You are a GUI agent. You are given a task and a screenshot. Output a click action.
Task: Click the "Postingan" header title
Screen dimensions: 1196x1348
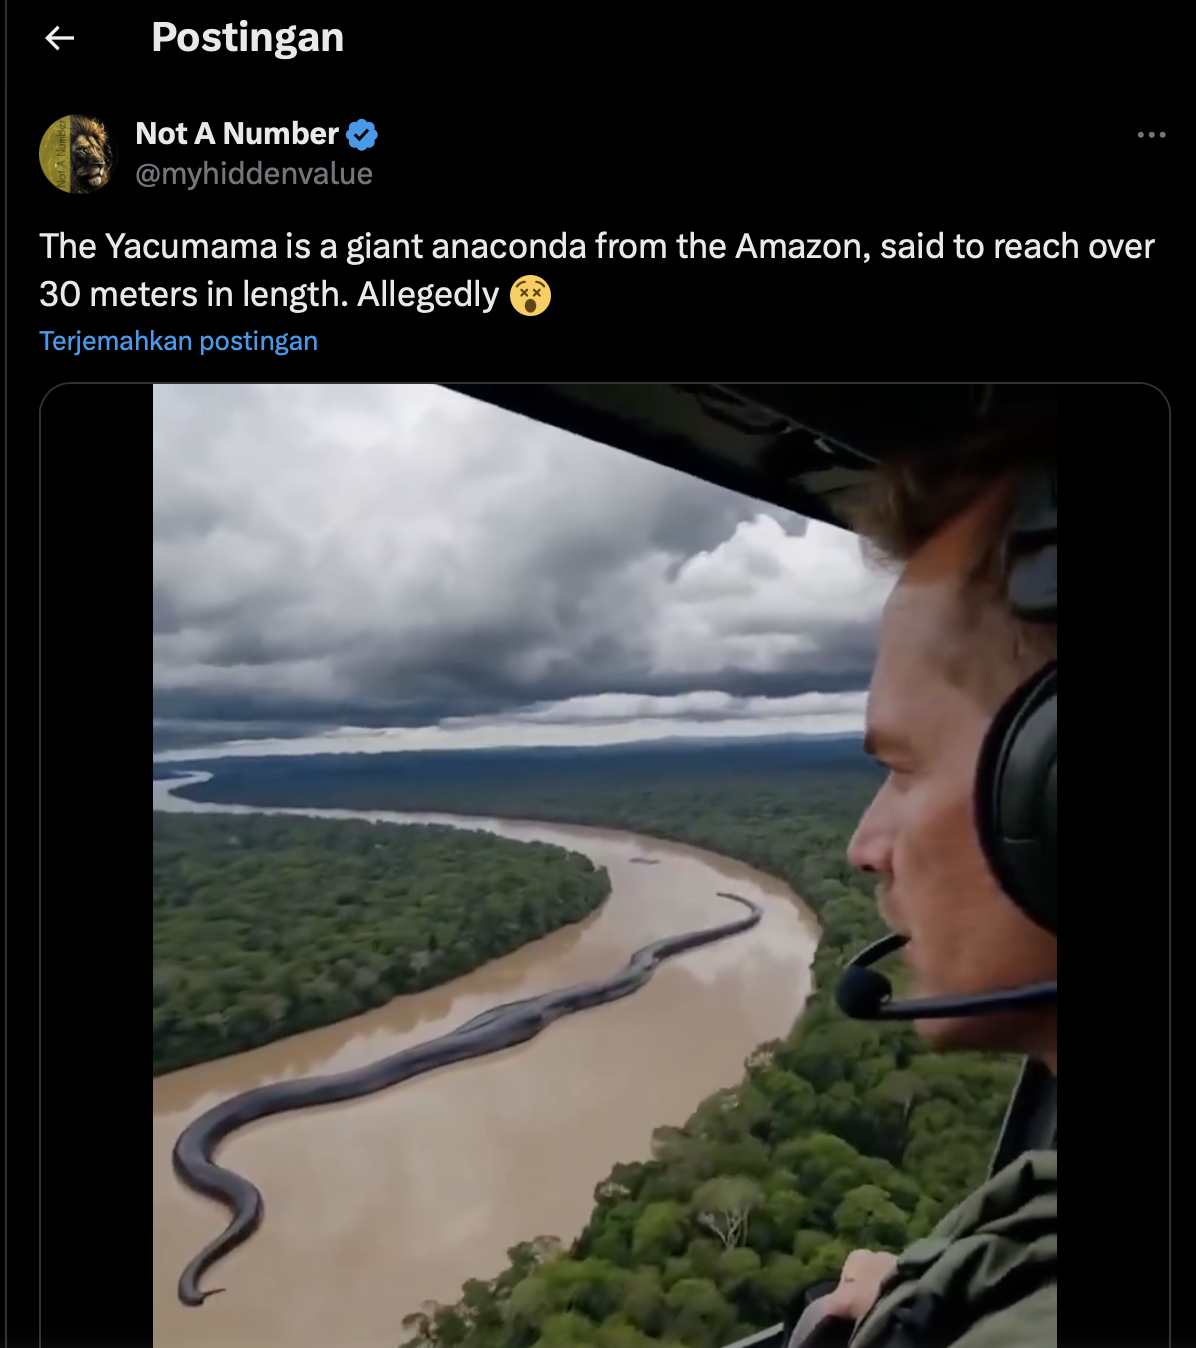[247, 38]
